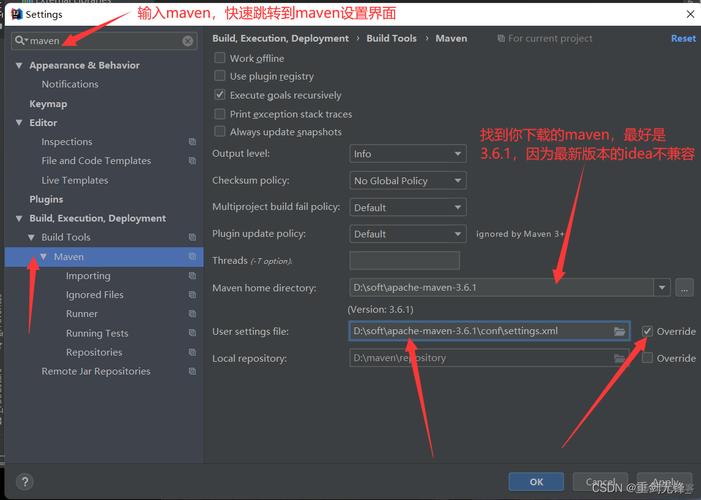Select Notifications in settings tree
This screenshot has width=701, height=500.
click(70, 84)
